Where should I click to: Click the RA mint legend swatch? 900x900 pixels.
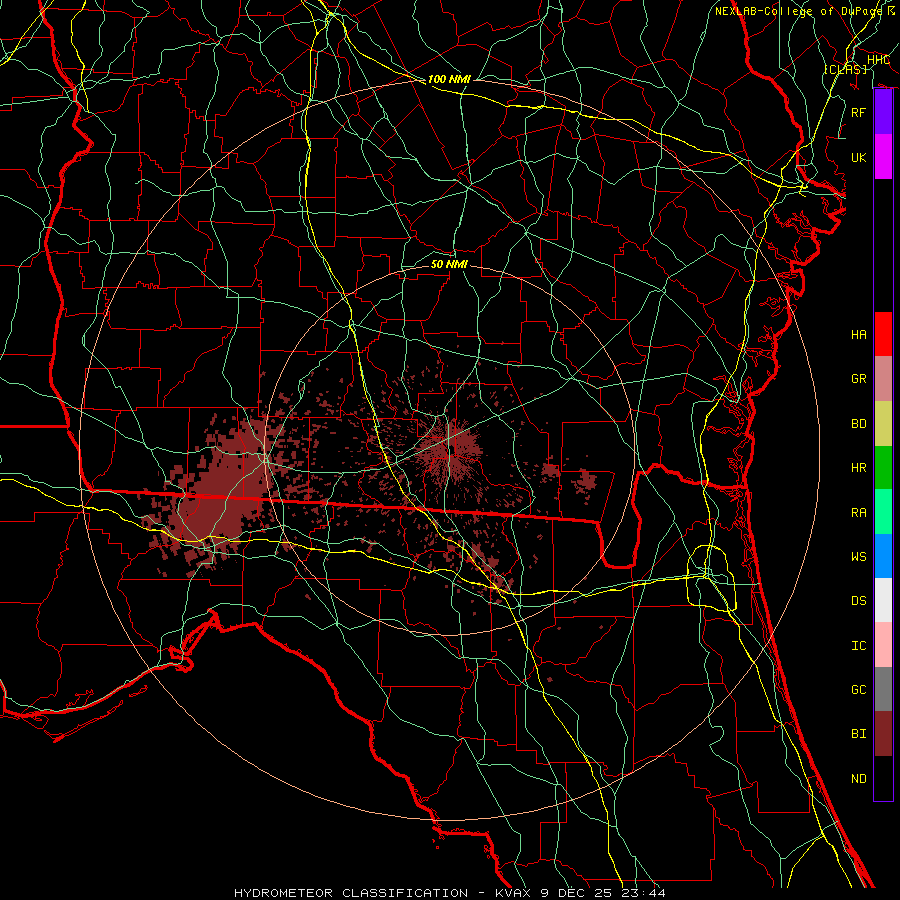pyautogui.click(x=883, y=512)
